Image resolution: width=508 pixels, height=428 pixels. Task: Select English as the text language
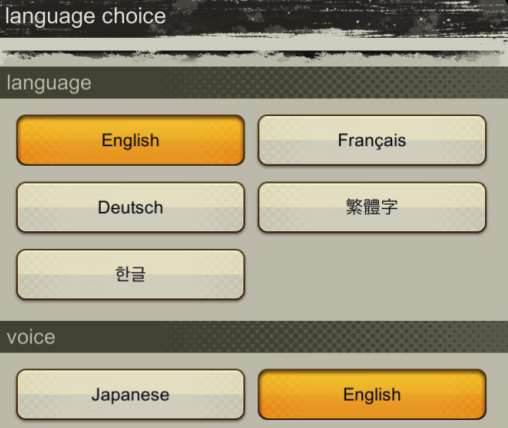coord(130,140)
